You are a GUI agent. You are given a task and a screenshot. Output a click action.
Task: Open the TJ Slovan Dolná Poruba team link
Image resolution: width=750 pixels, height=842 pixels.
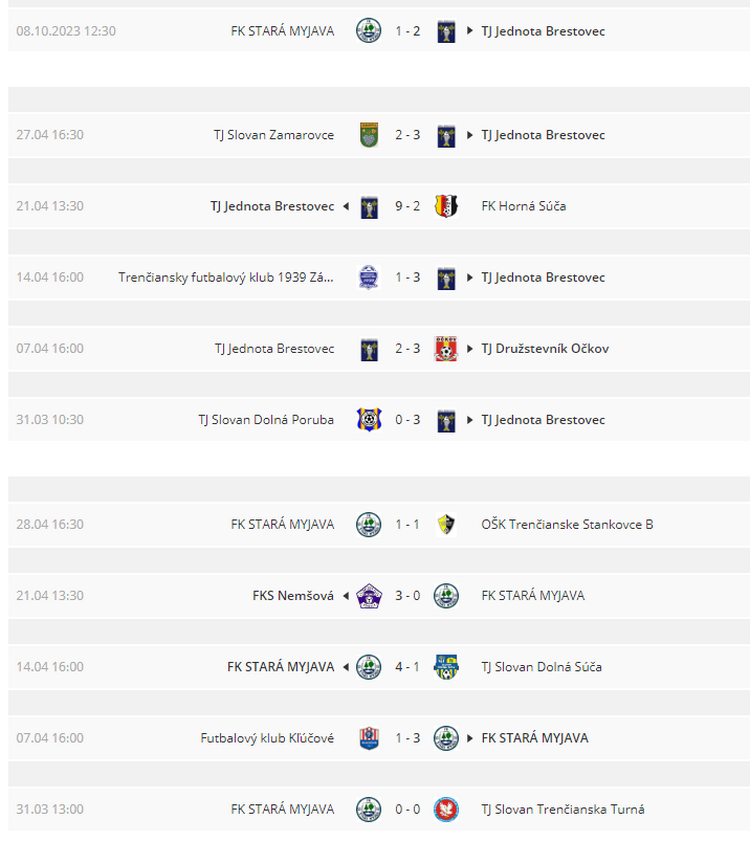pos(266,420)
